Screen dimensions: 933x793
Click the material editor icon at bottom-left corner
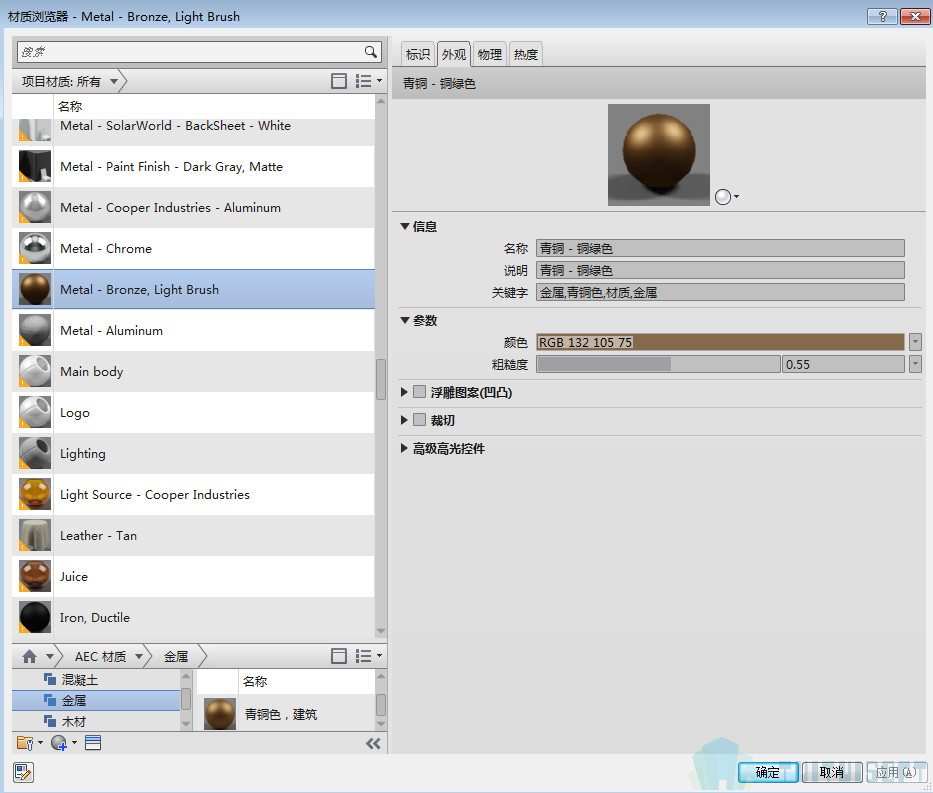tap(23, 771)
